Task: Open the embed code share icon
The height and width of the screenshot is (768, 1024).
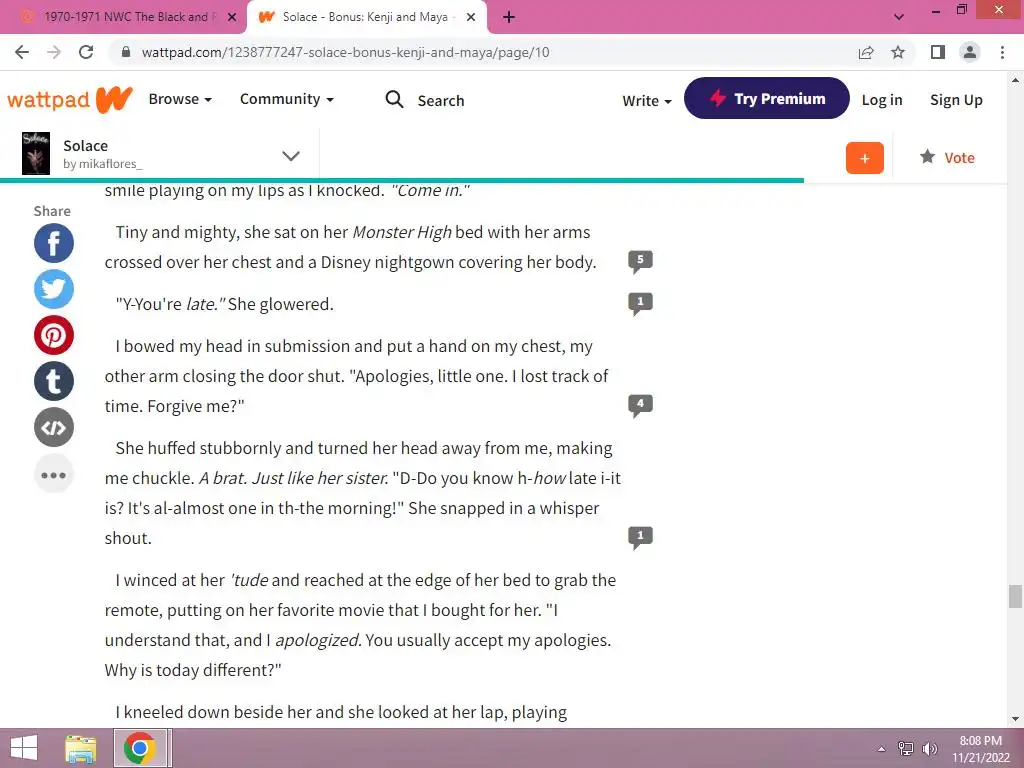Action: [x=54, y=427]
